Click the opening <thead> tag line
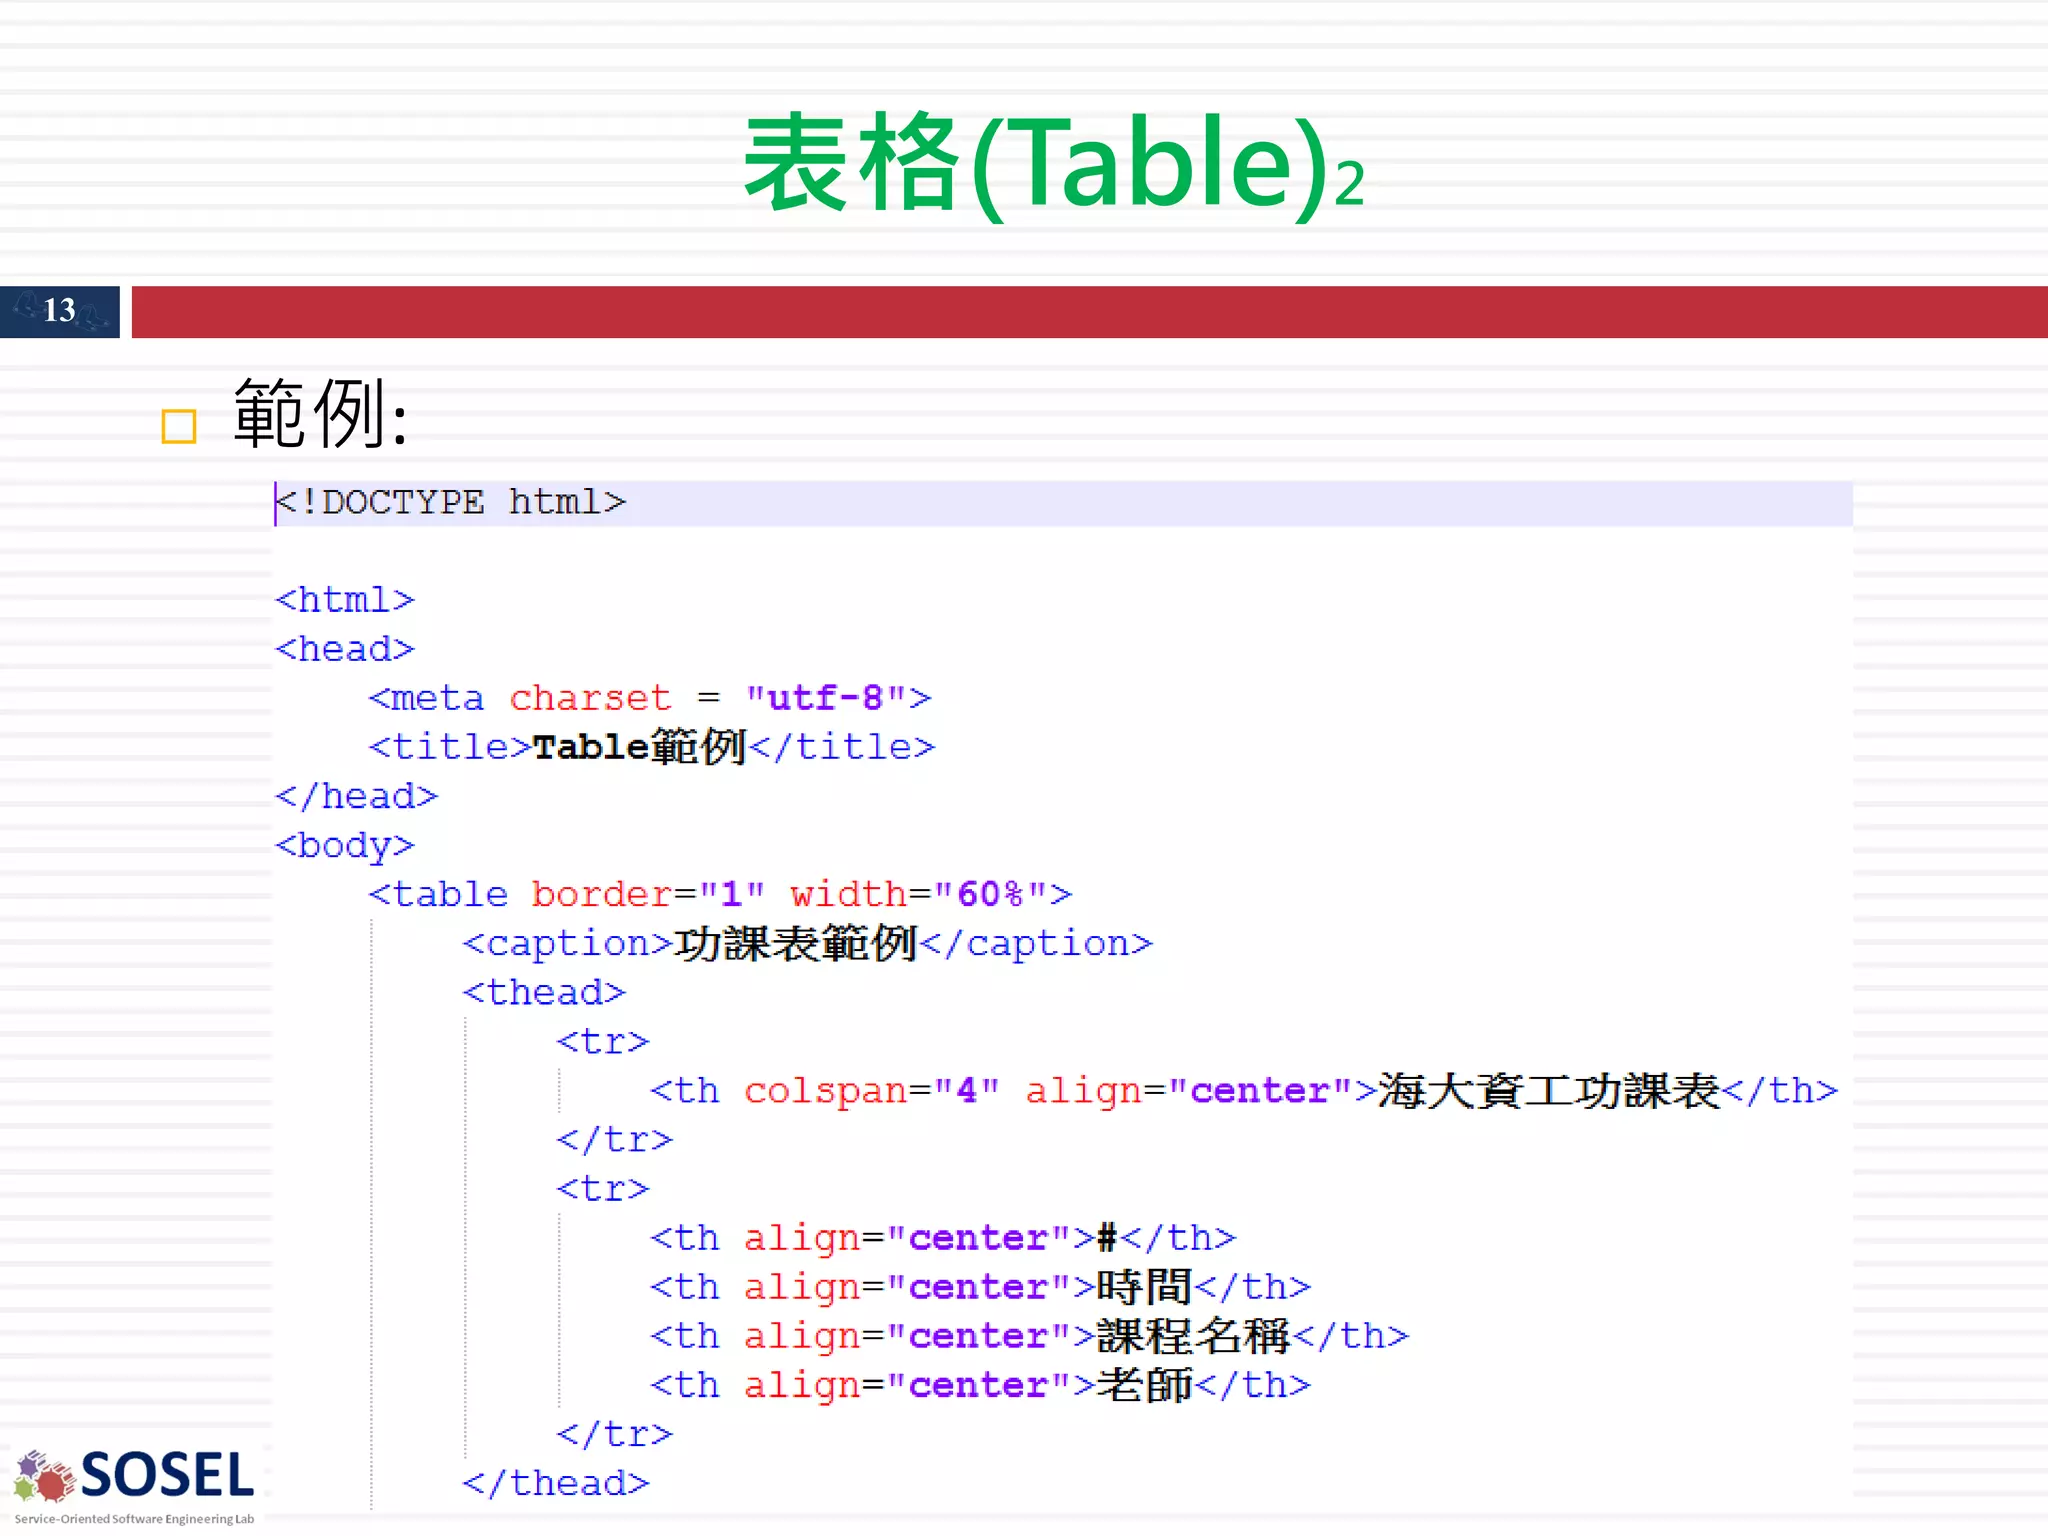The width and height of the screenshot is (2048, 1536). [x=544, y=992]
